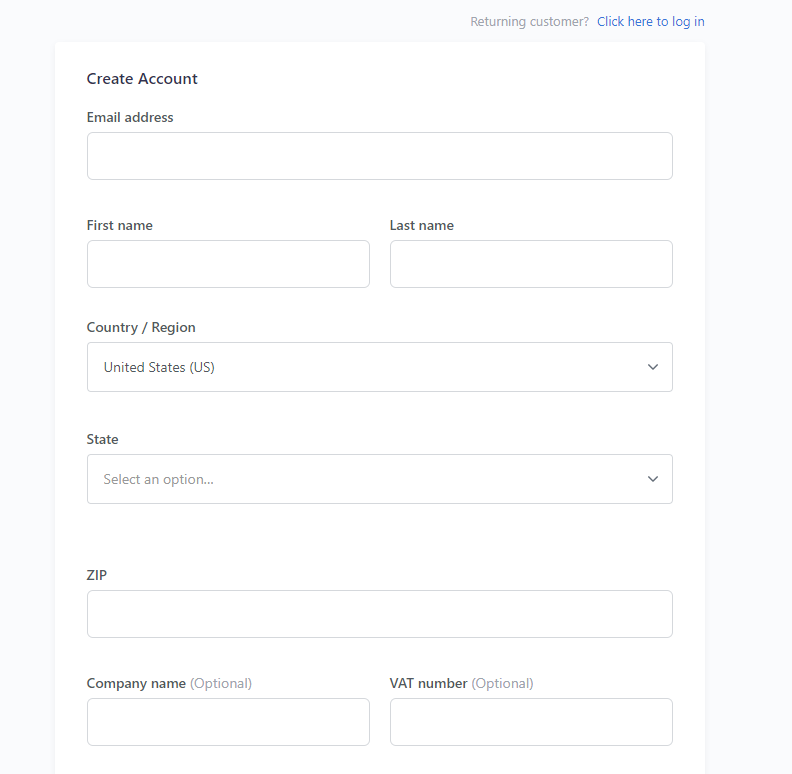Click the chevron arrow in State field
792x774 pixels.
pyautogui.click(x=653, y=479)
